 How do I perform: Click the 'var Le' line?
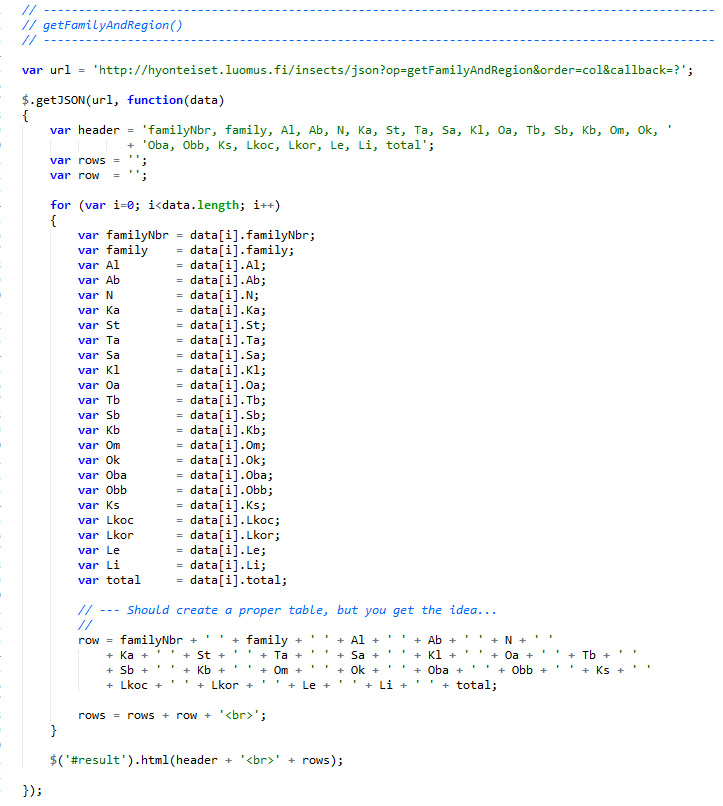pos(172,550)
